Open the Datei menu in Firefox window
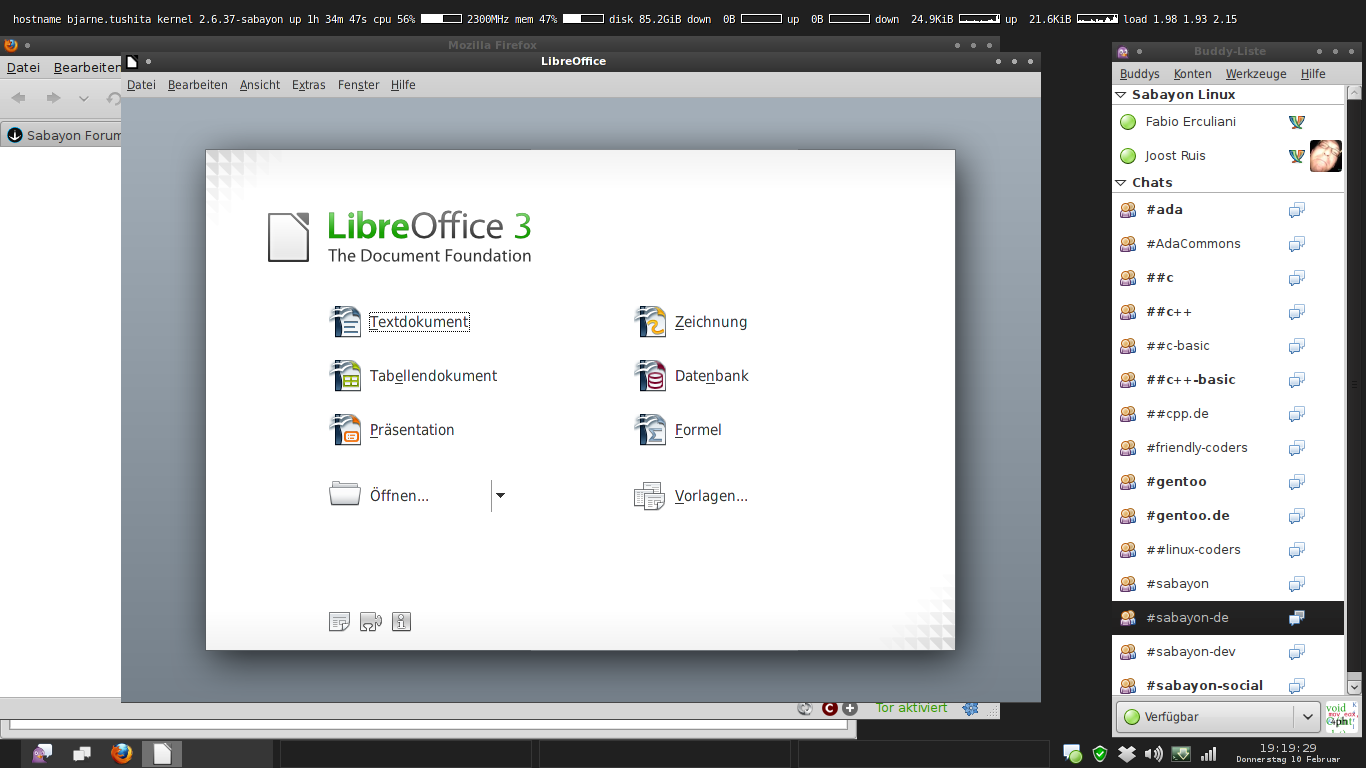The image size is (1366, 768). [x=23, y=68]
